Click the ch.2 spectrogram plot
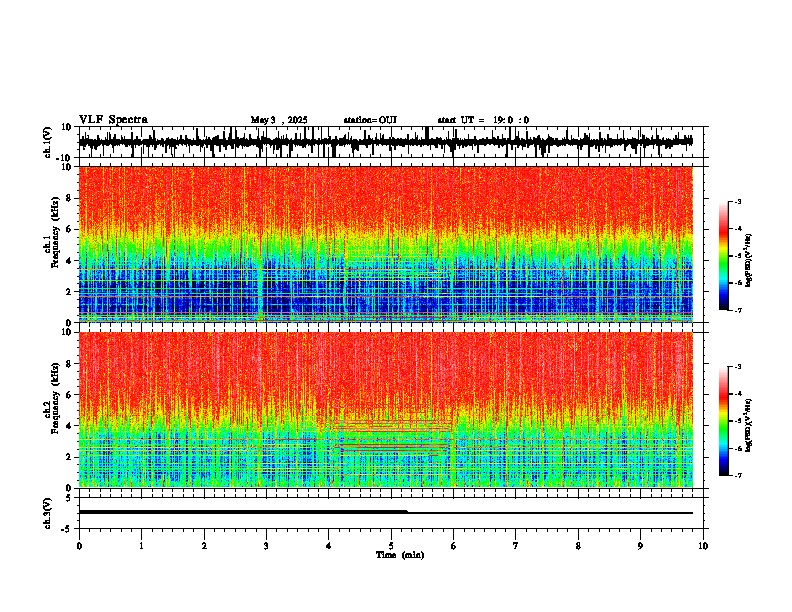This screenshot has height=612, width=792. tap(386, 410)
